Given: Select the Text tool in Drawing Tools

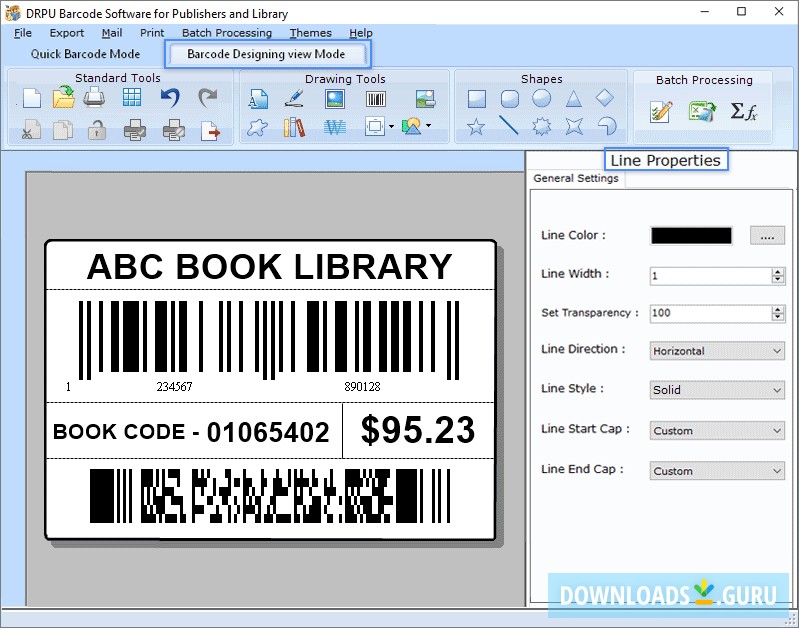Looking at the screenshot, I should click(258, 99).
